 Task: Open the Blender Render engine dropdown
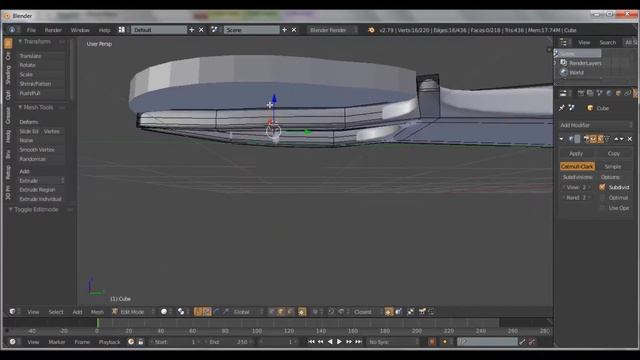pos(333,30)
